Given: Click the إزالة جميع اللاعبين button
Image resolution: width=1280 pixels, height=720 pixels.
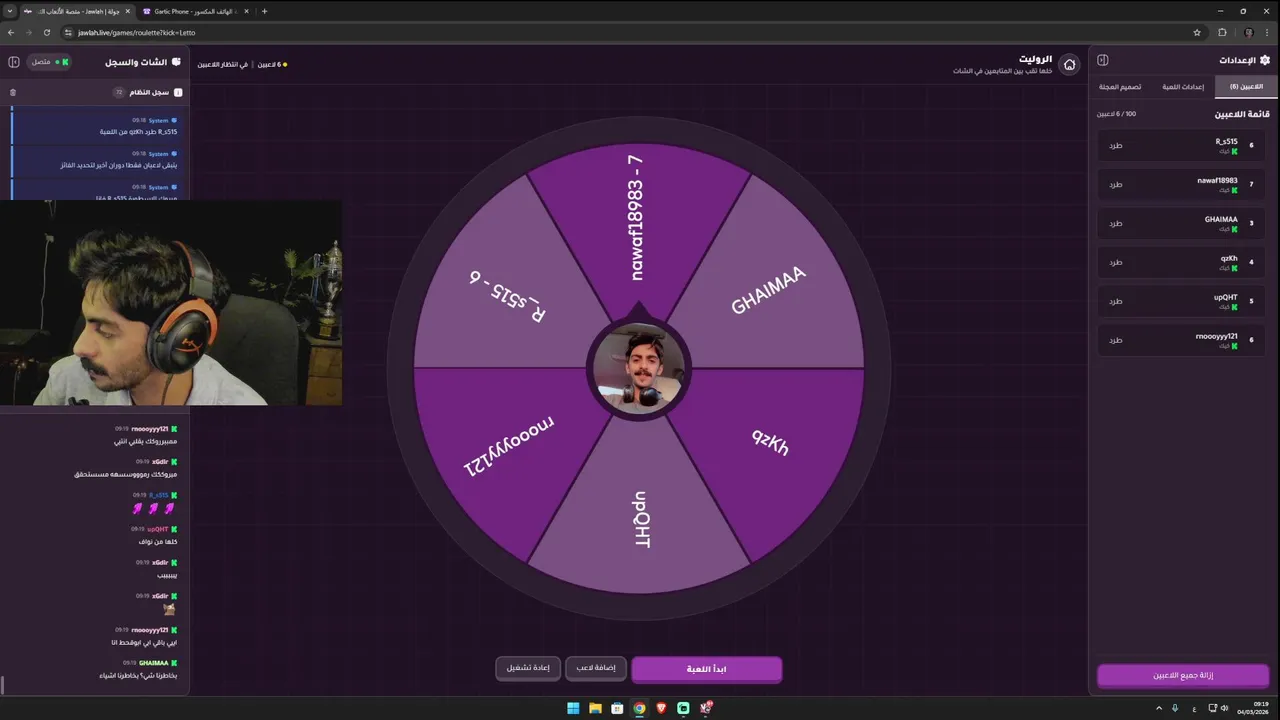Looking at the screenshot, I should 1183,676.
